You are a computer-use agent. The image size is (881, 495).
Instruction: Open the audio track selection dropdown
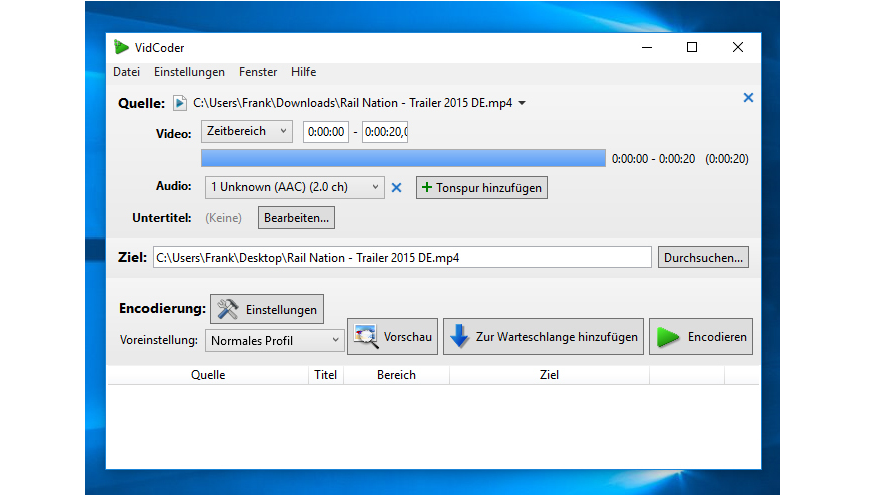(294, 187)
